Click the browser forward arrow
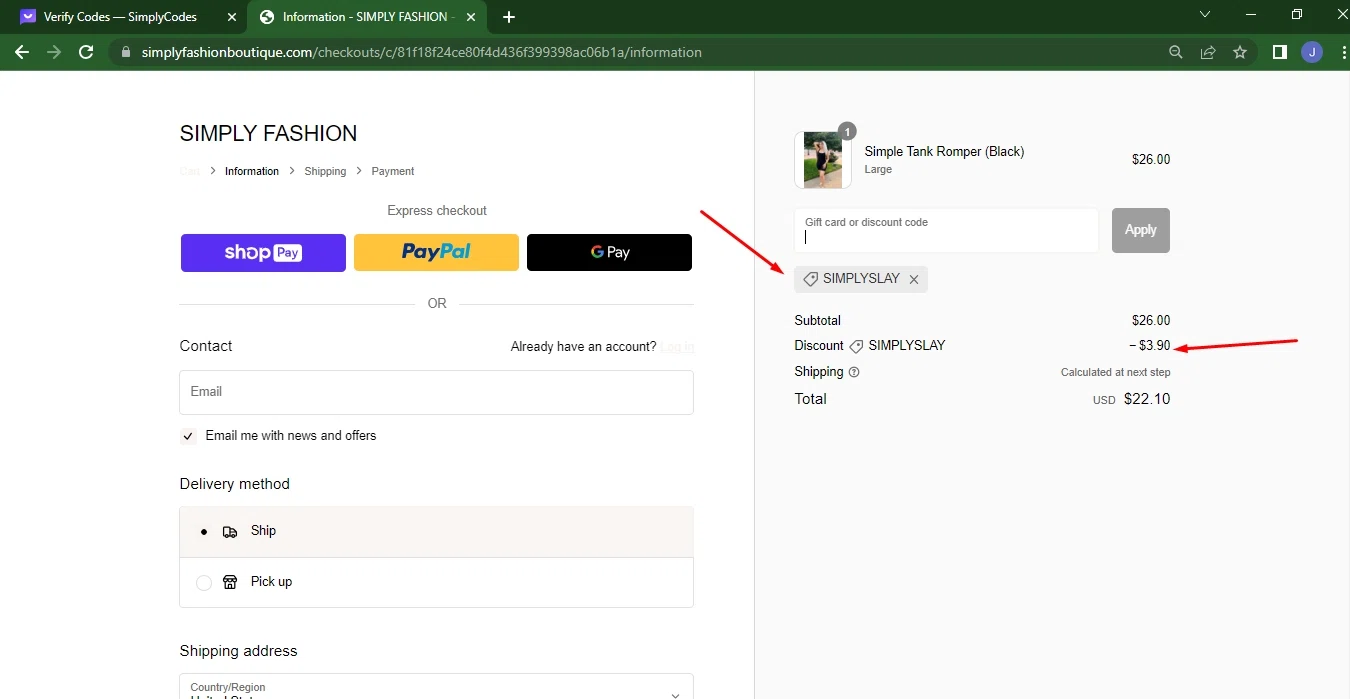1350x699 pixels. 54,52
